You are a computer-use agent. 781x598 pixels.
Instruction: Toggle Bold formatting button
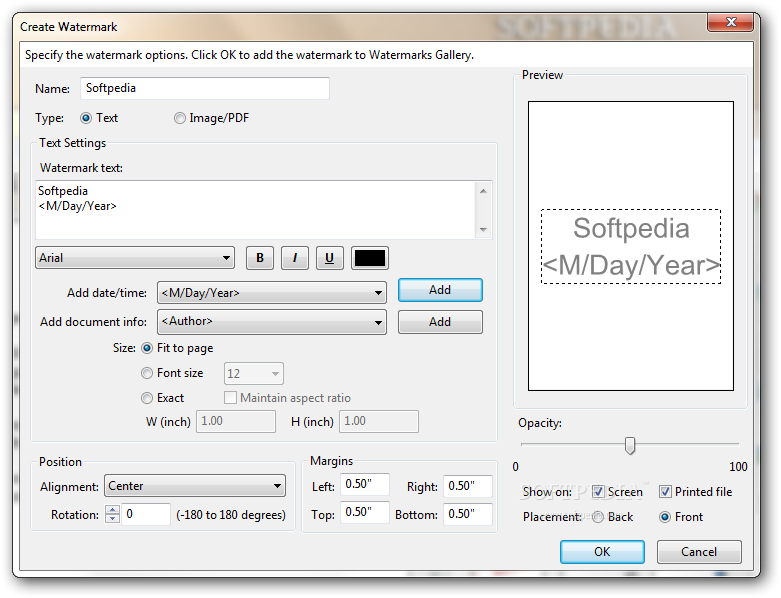[260, 258]
